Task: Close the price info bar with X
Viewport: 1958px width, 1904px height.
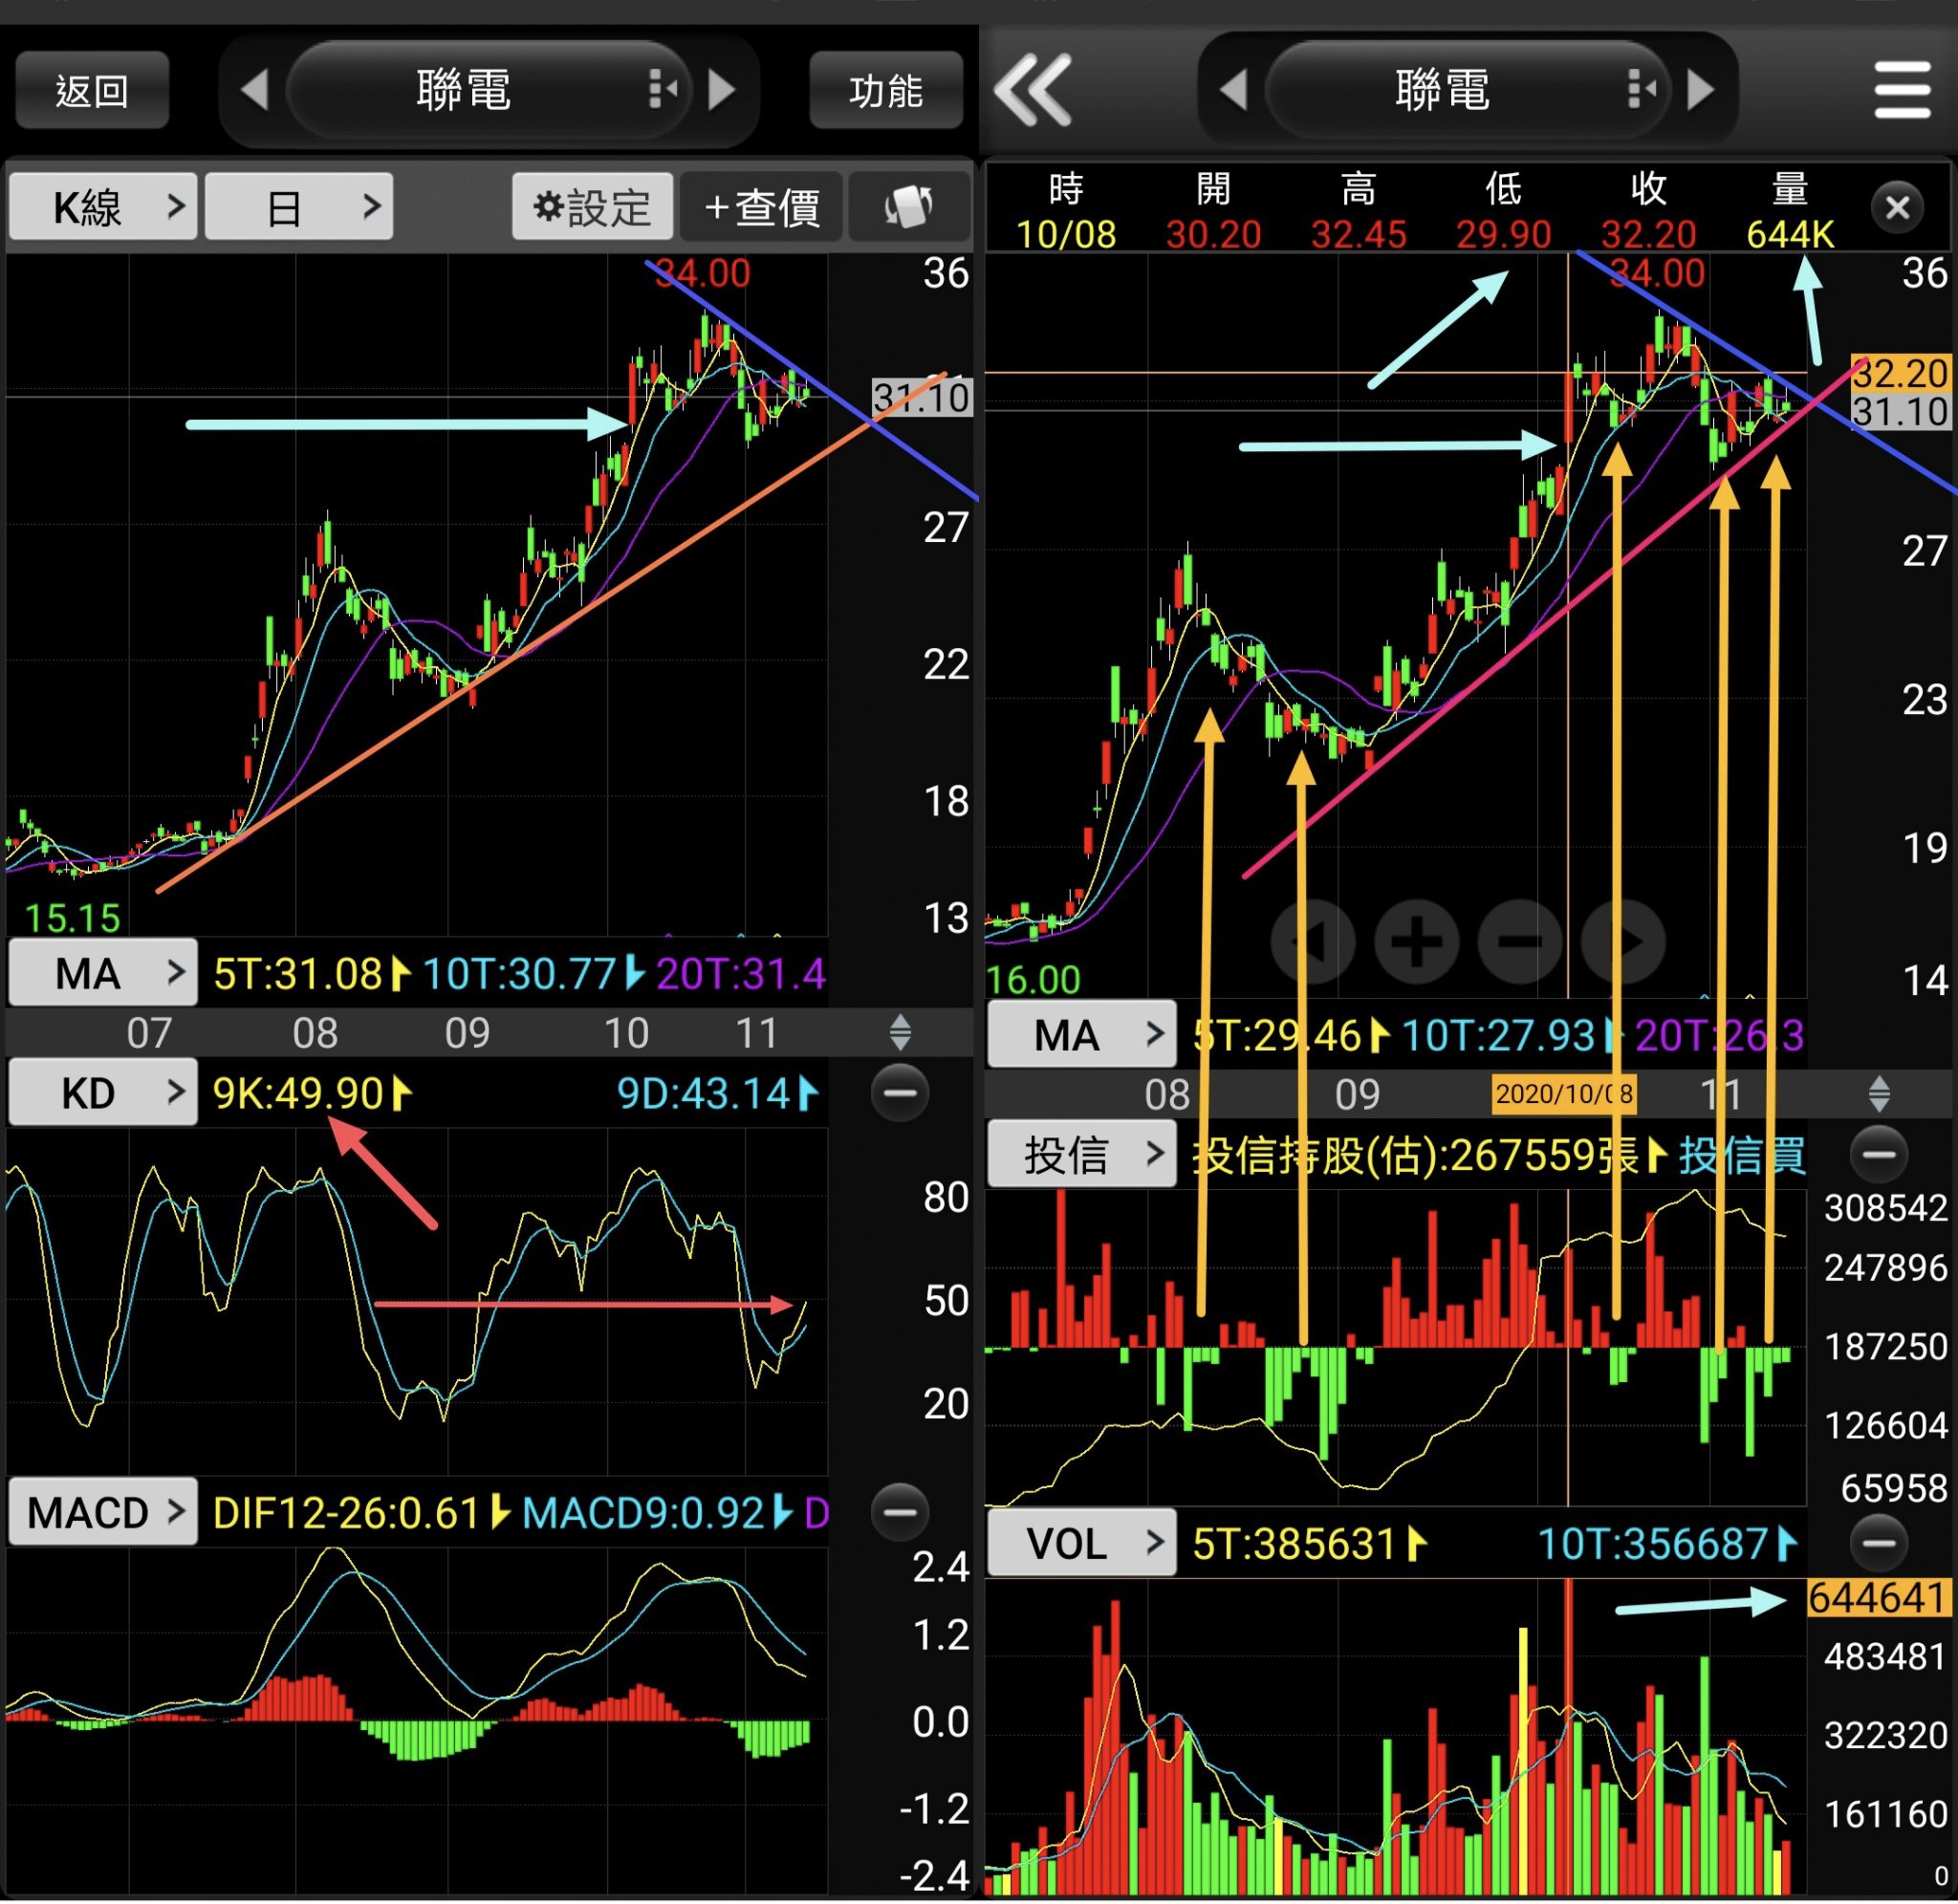Action: tap(1896, 208)
